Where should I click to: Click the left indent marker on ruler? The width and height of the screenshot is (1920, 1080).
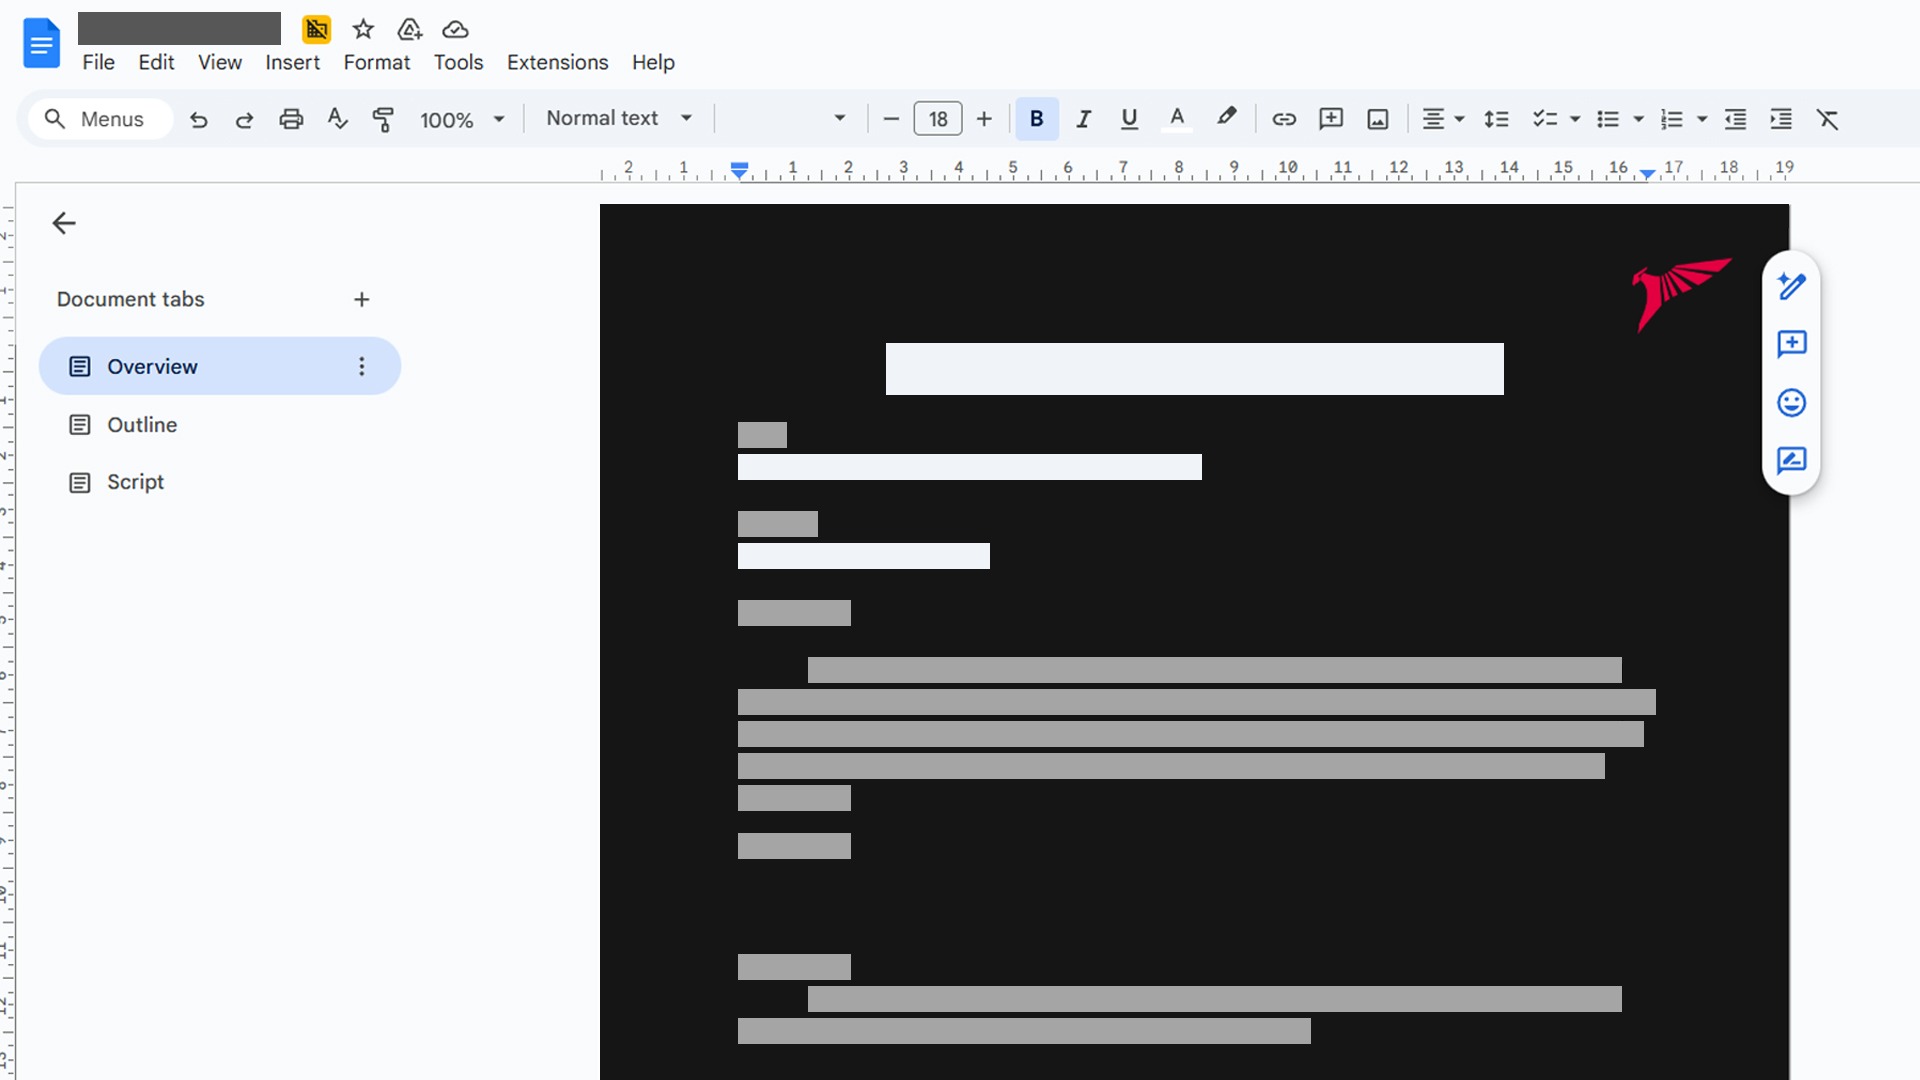coord(739,170)
